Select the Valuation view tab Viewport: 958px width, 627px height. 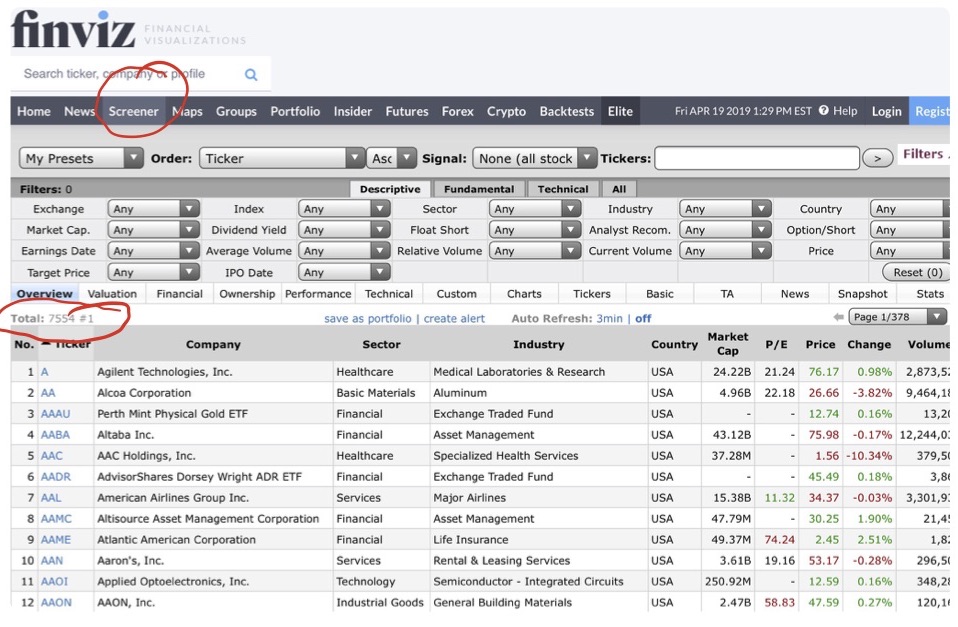[x=112, y=294]
